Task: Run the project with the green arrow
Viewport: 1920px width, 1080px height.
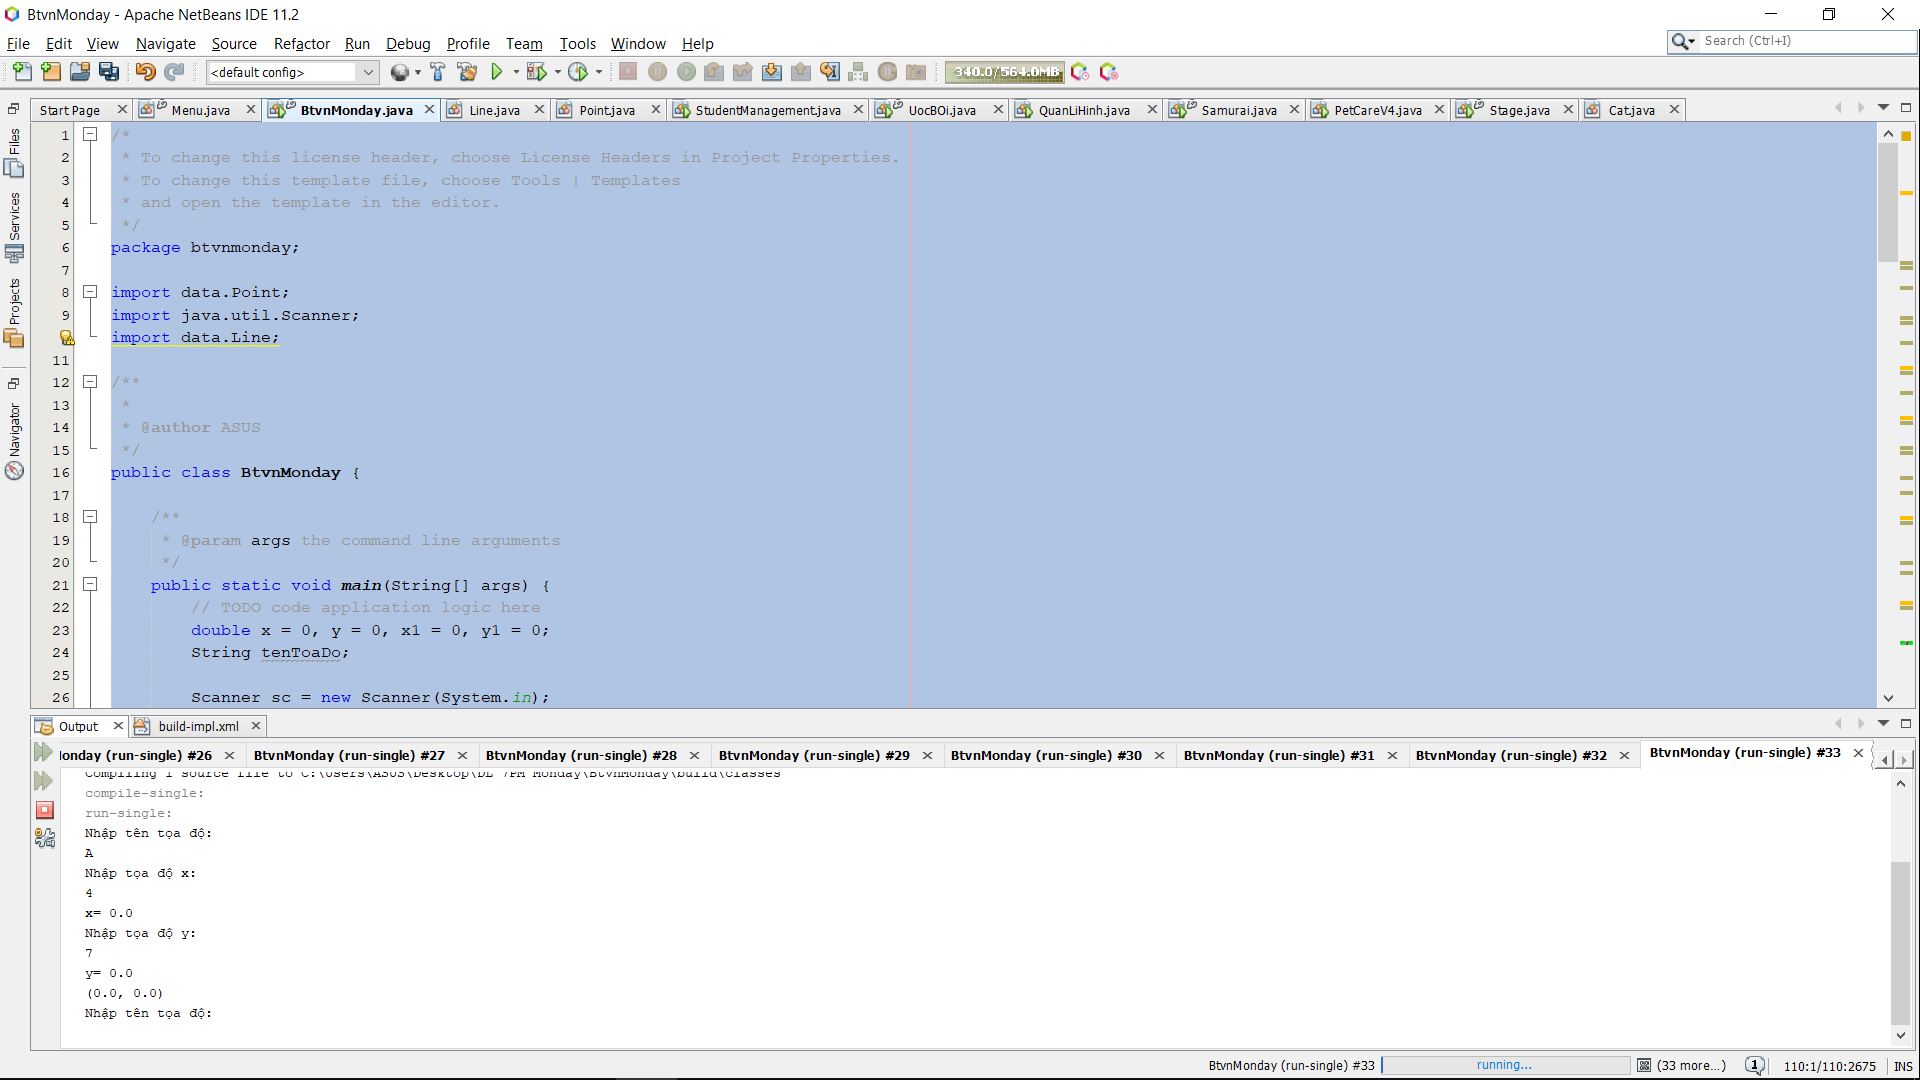Action: (x=496, y=72)
